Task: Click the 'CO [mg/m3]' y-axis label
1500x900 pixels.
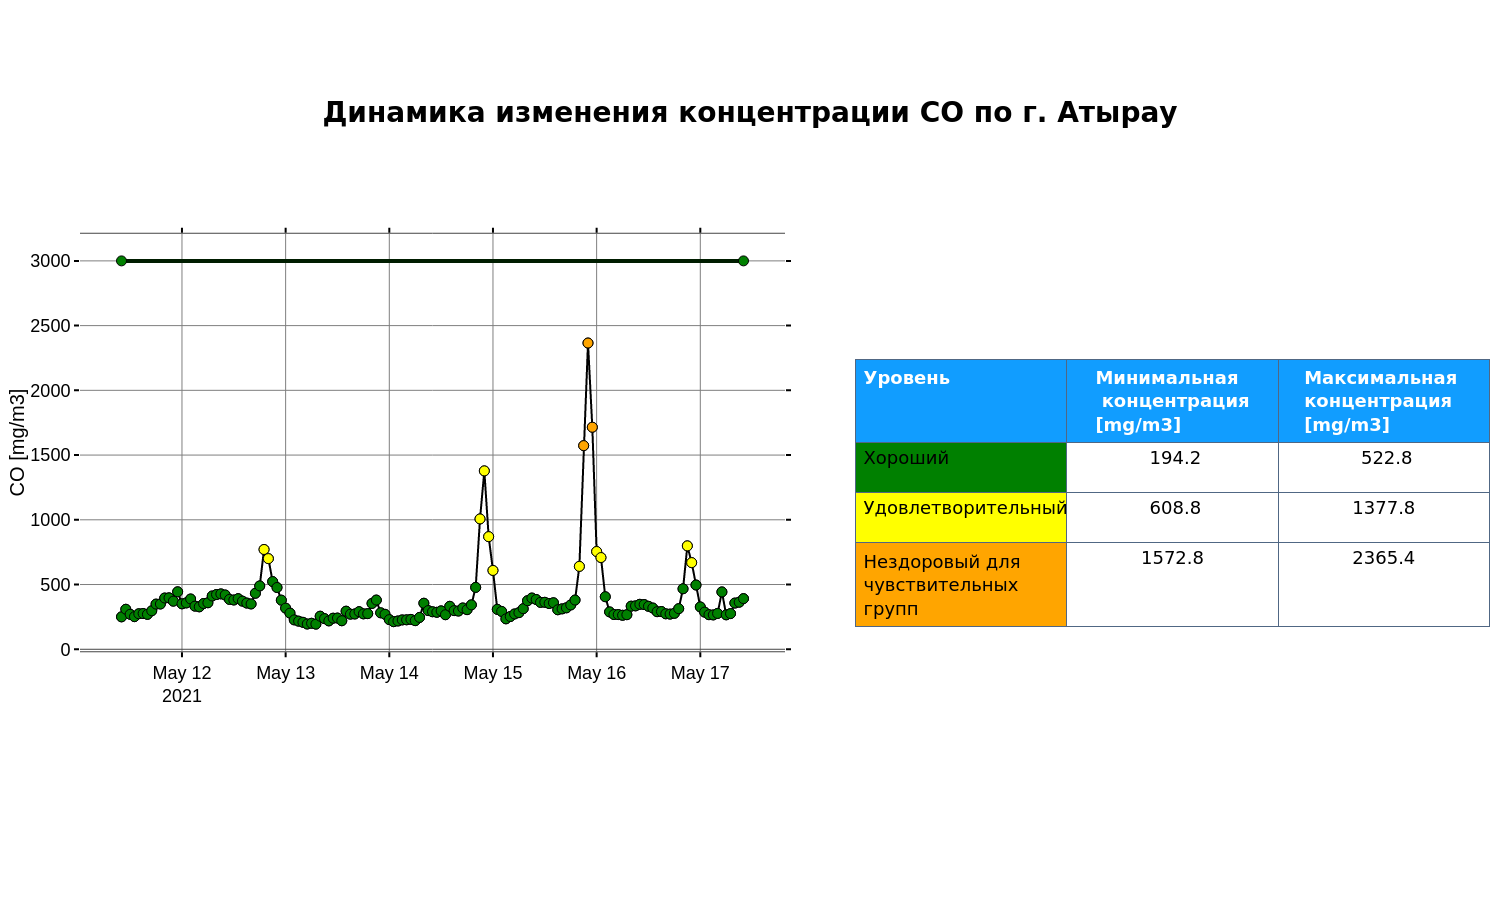Action: [17, 442]
